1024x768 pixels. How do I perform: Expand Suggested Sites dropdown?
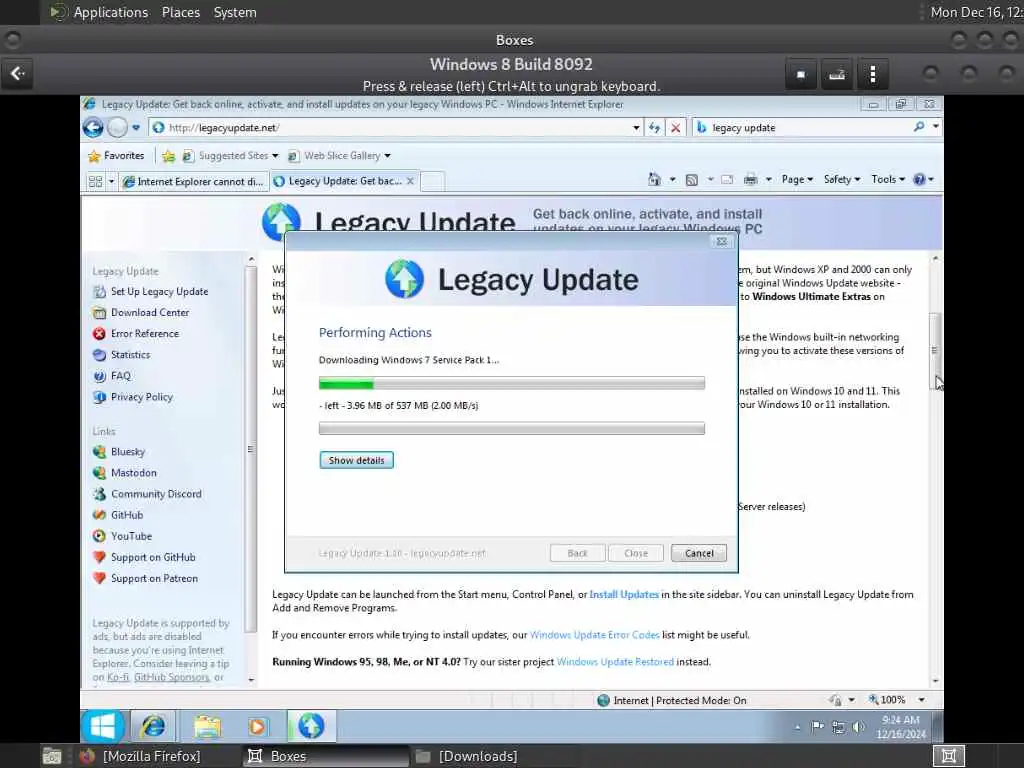coord(275,155)
